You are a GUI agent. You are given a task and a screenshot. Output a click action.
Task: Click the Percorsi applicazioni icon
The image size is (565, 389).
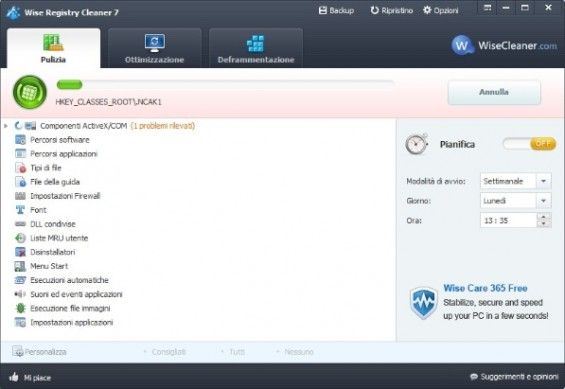point(20,154)
